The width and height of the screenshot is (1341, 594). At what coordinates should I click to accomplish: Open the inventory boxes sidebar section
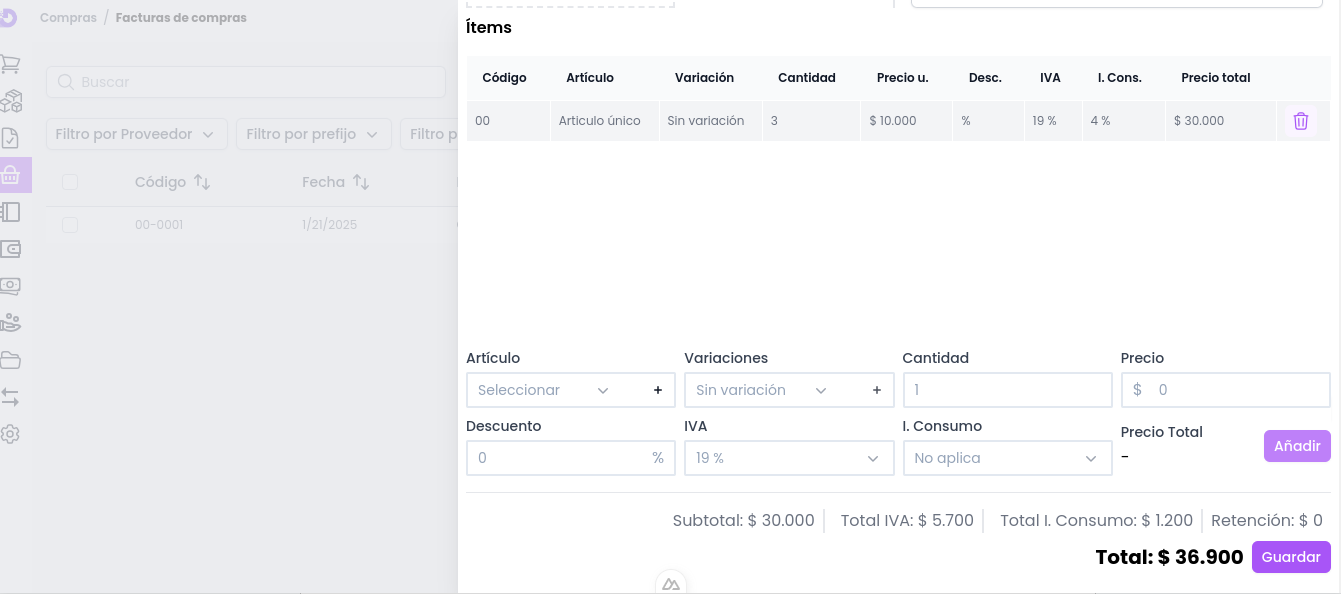click(11, 102)
